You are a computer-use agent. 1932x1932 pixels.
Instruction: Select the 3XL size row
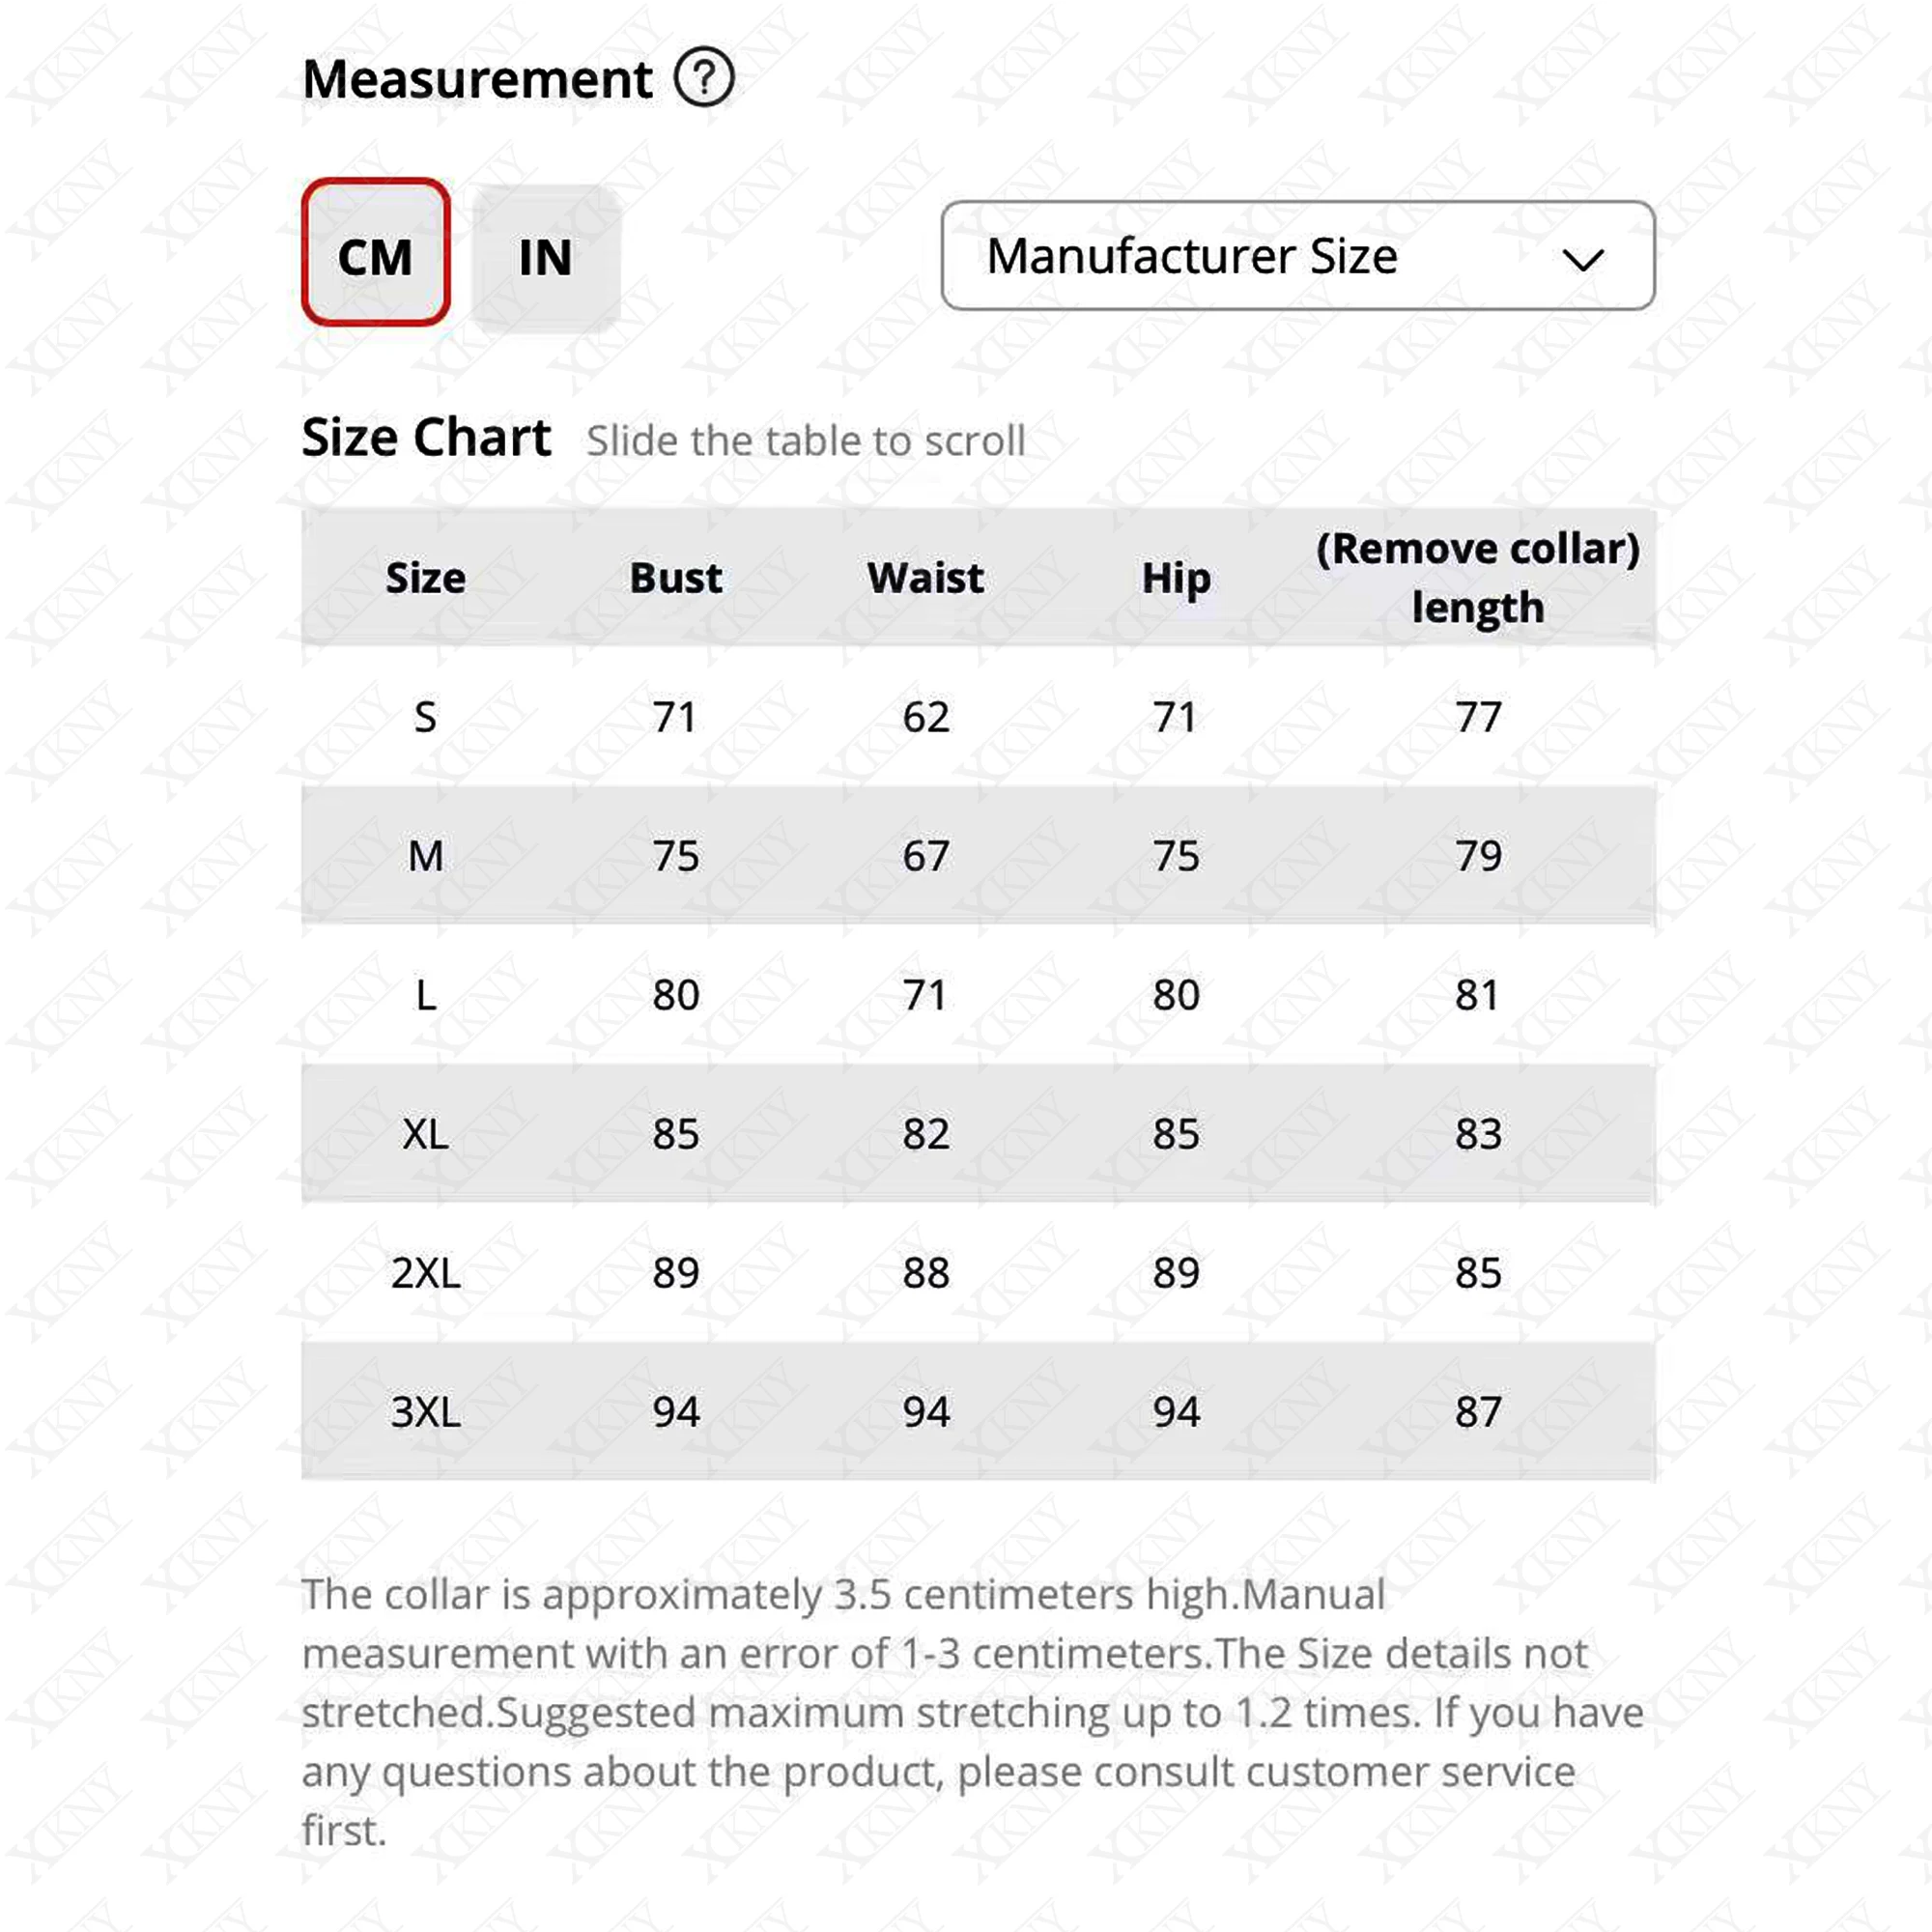978,1412
